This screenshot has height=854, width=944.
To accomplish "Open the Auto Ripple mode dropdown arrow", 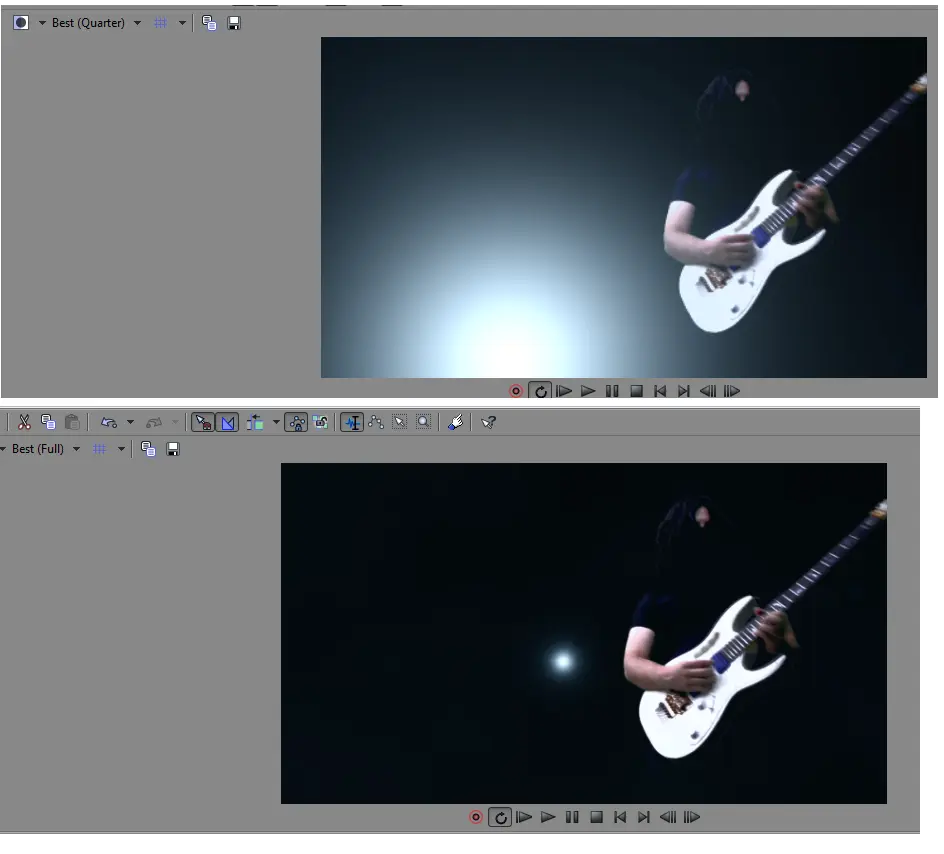I will (x=276, y=422).
